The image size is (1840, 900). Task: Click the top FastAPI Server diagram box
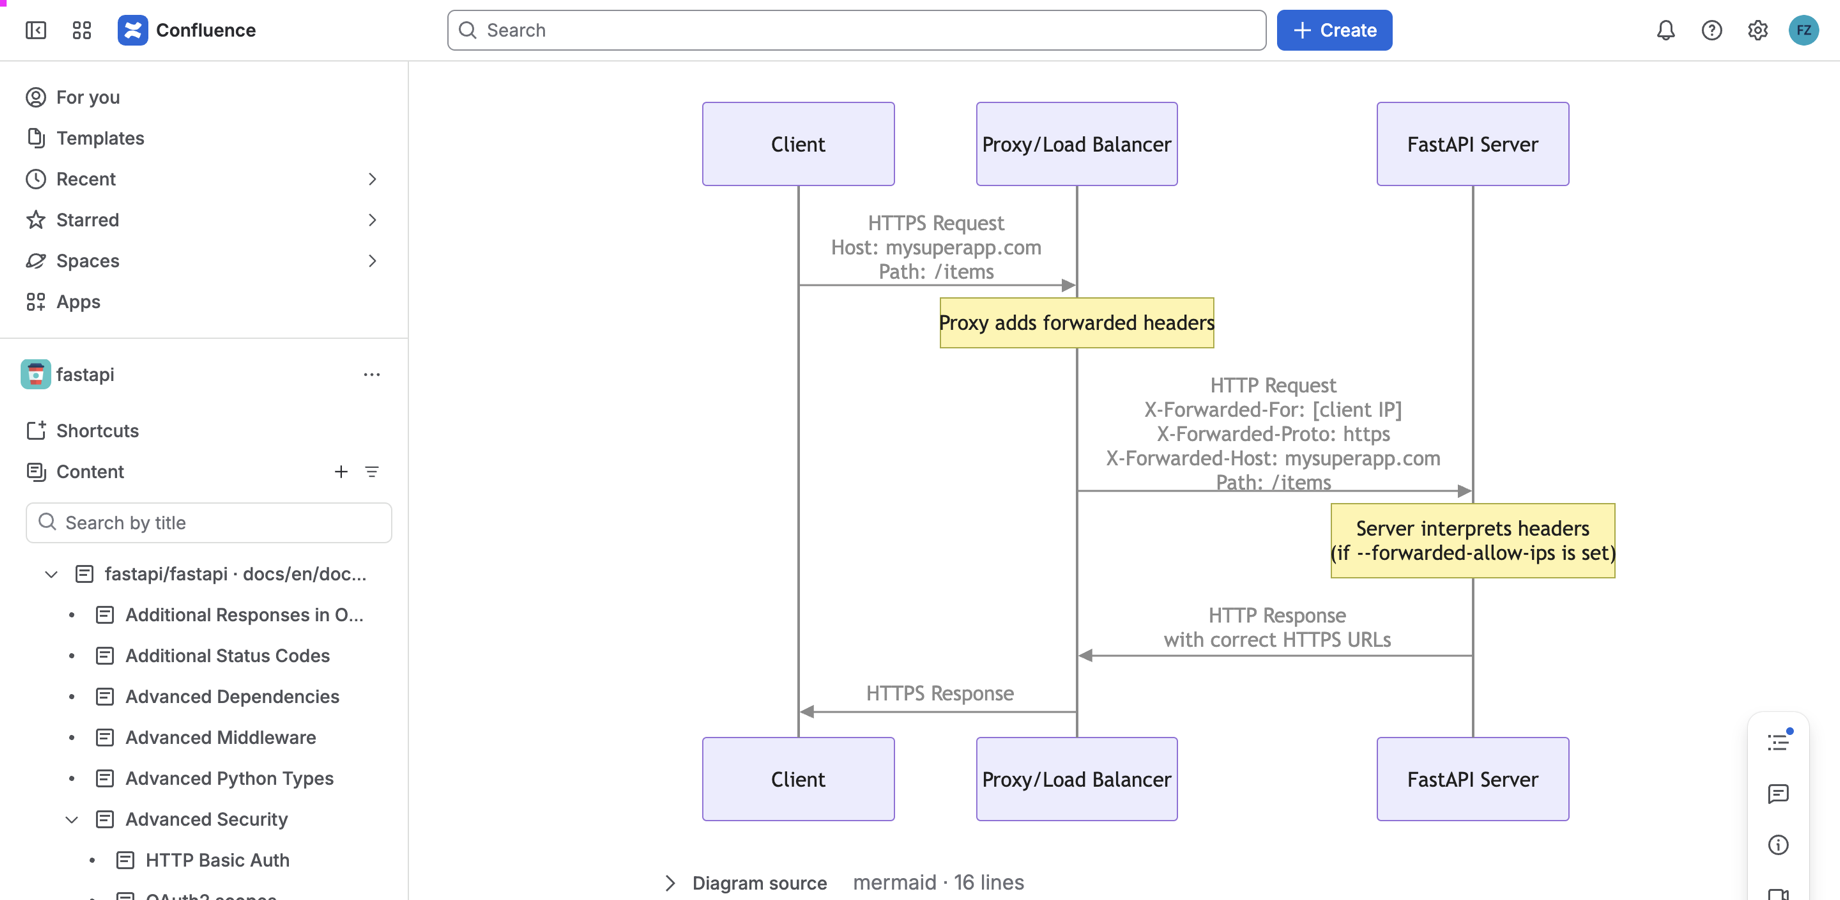[1473, 144]
